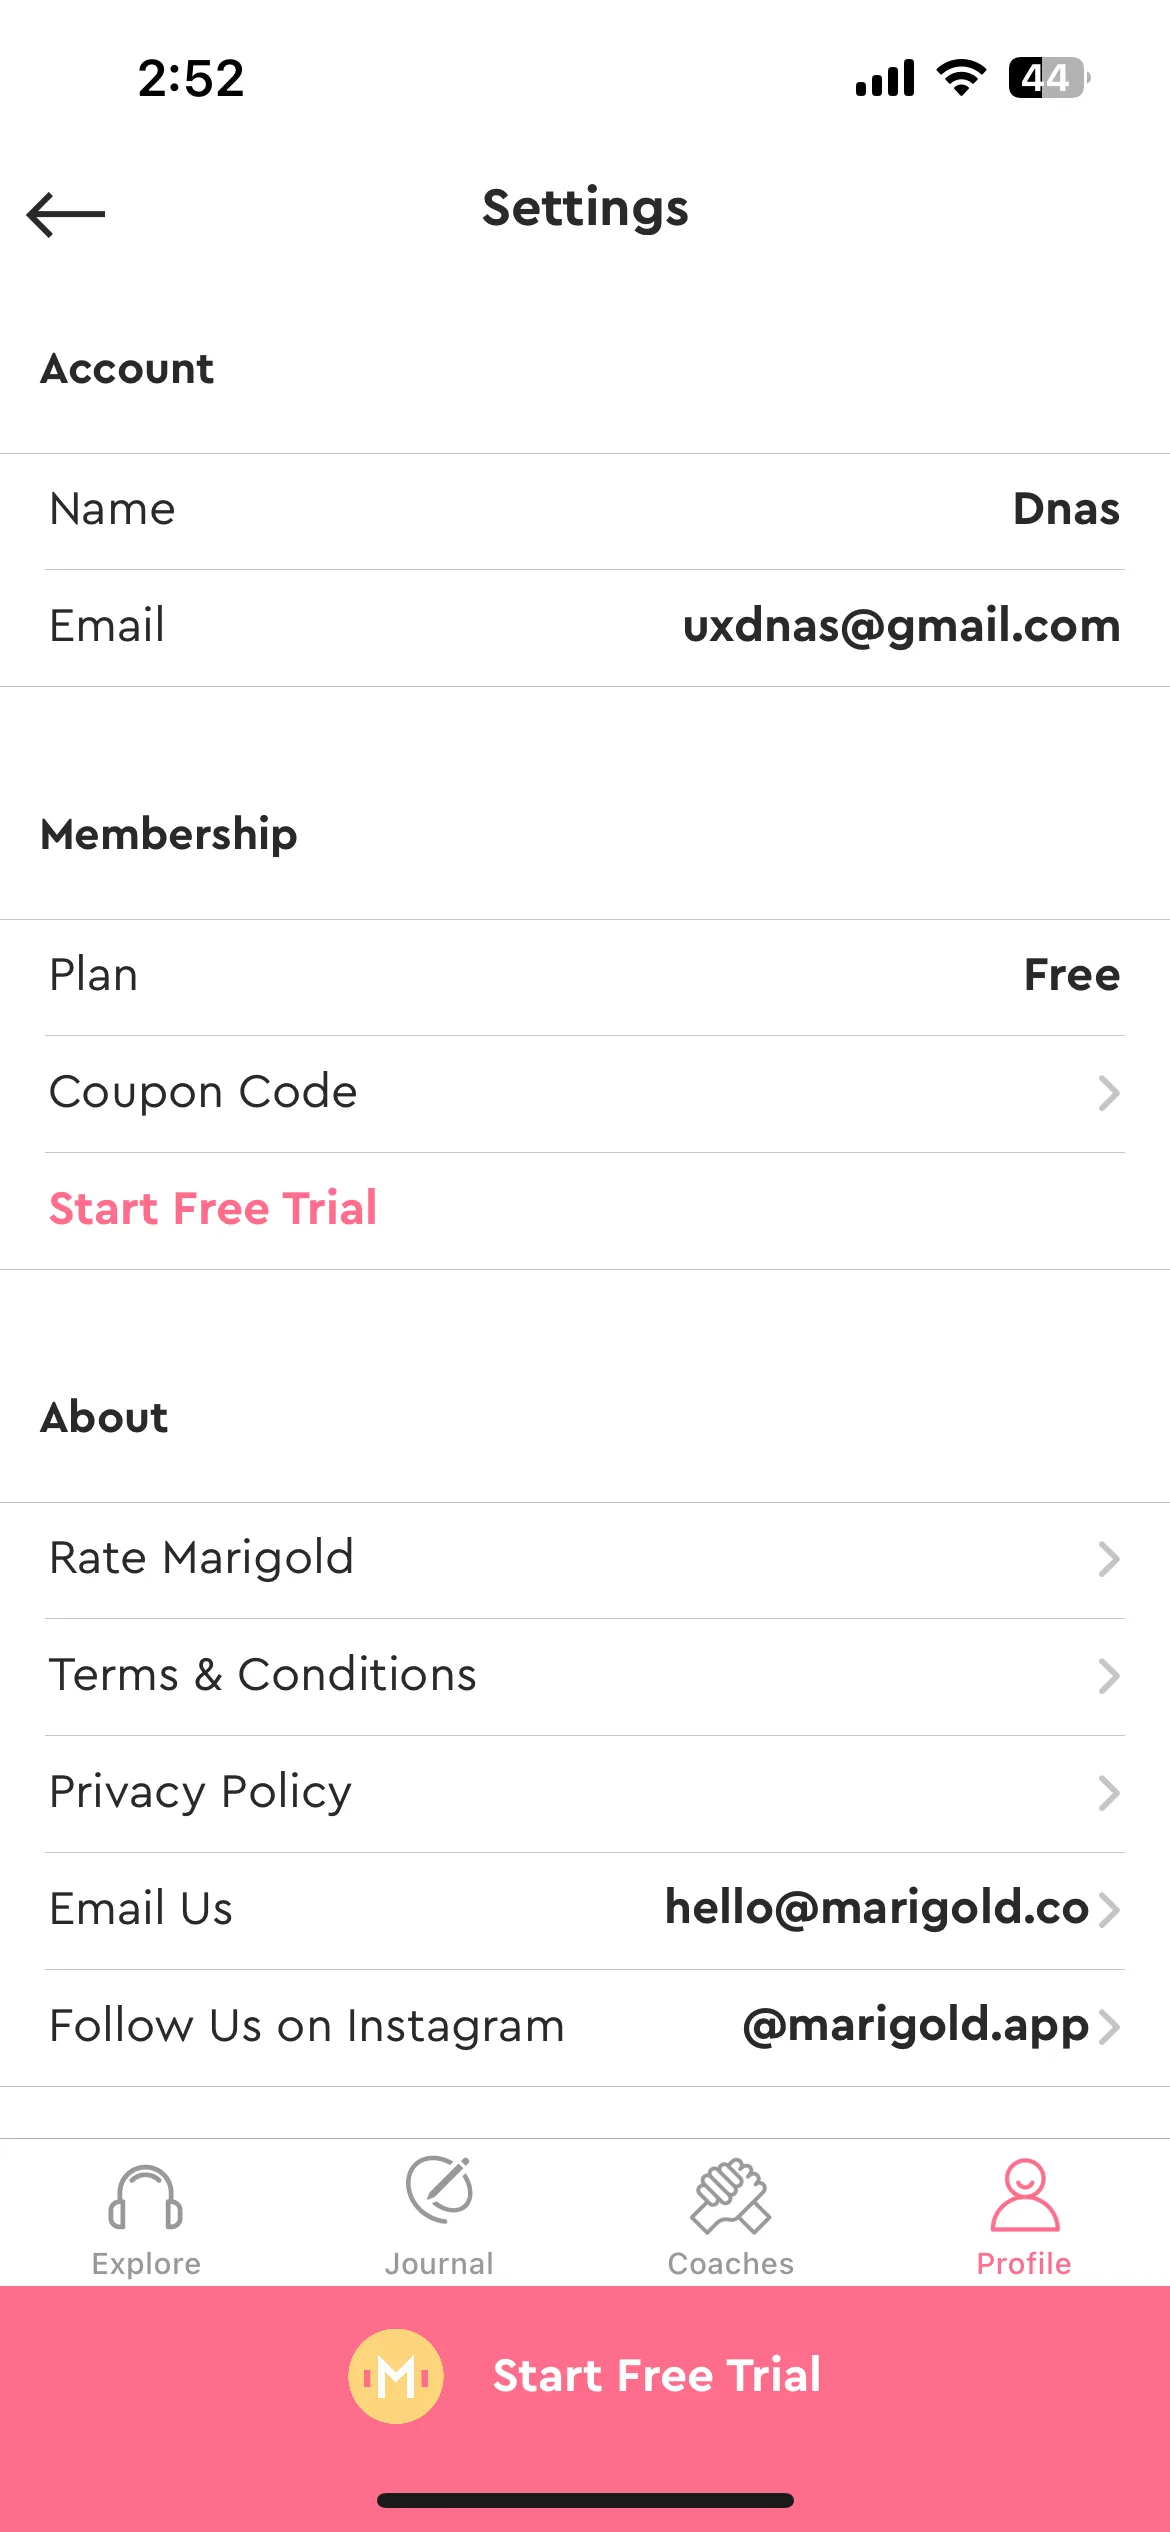The width and height of the screenshot is (1170, 2532).
Task: Open hello@marigold.co email link
Action: pyautogui.click(x=877, y=1908)
